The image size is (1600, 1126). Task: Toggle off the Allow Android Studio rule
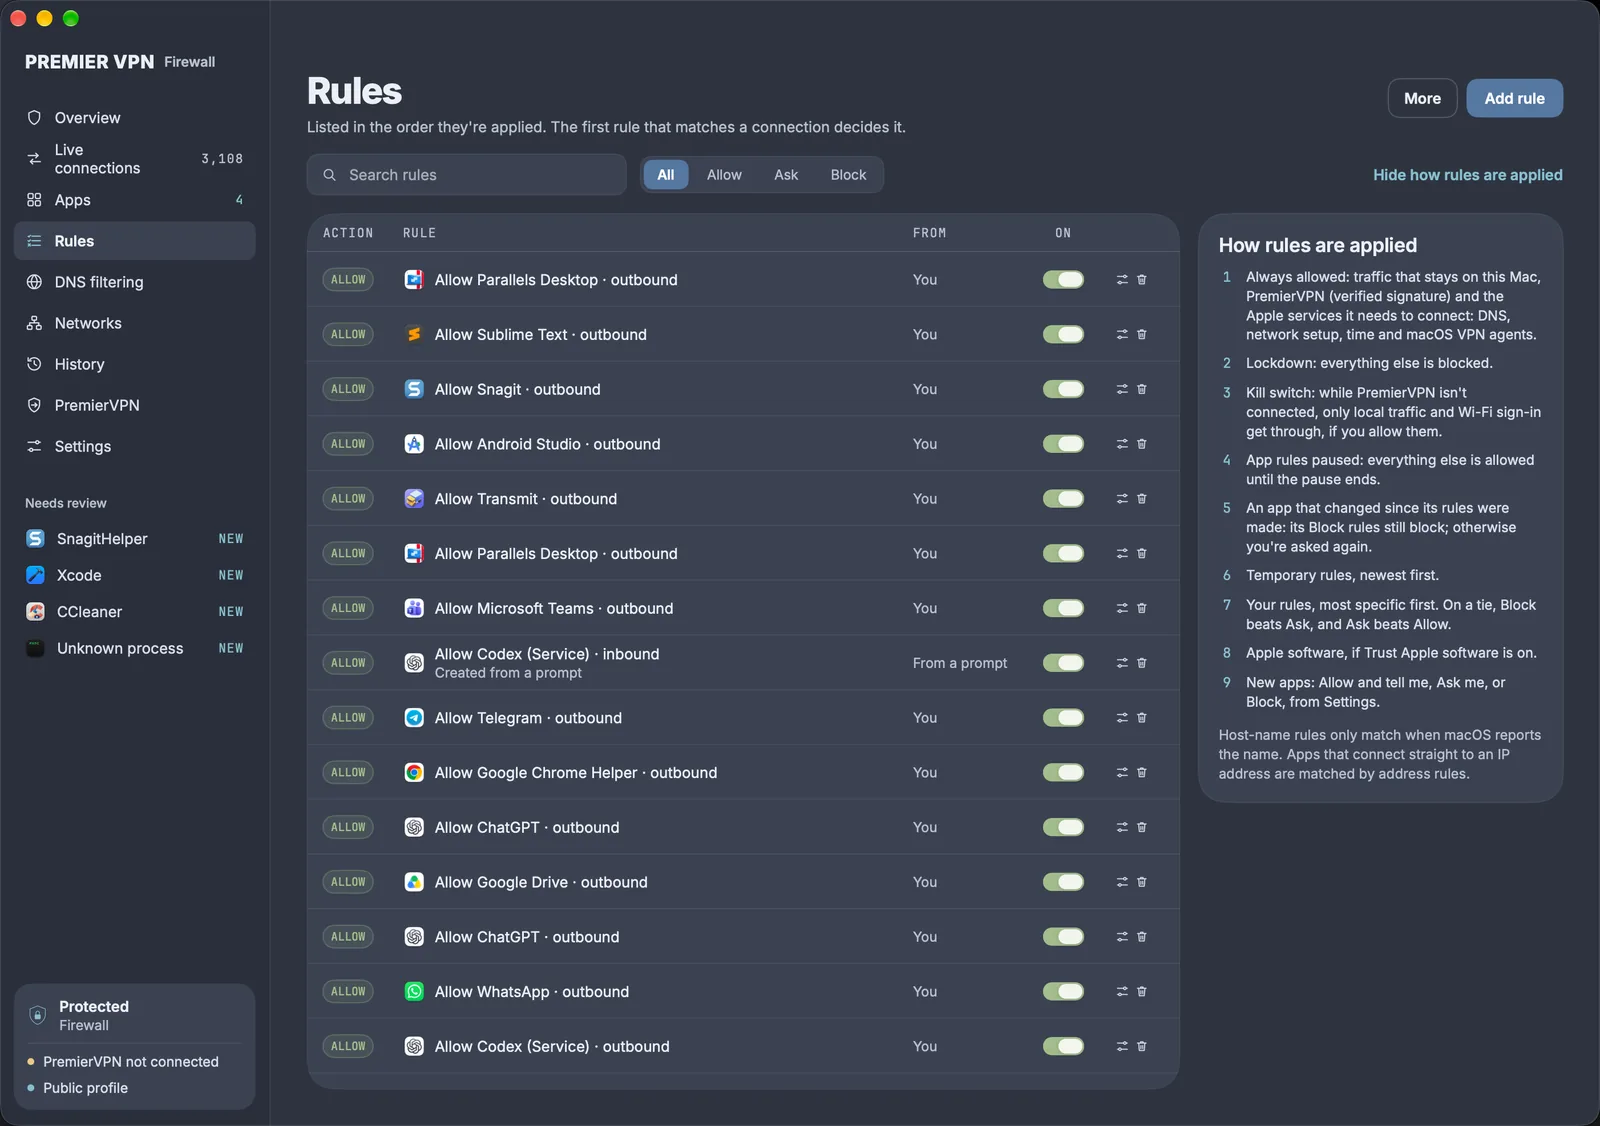(x=1063, y=444)
